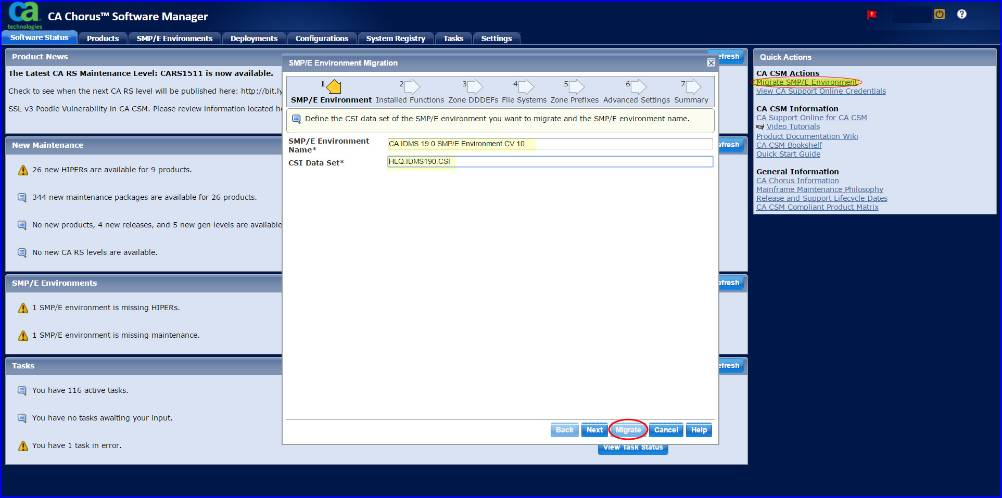Go to wizard step 4 File Systems
This screenshot has width=1002, height=498.
(x=524, y=87)
